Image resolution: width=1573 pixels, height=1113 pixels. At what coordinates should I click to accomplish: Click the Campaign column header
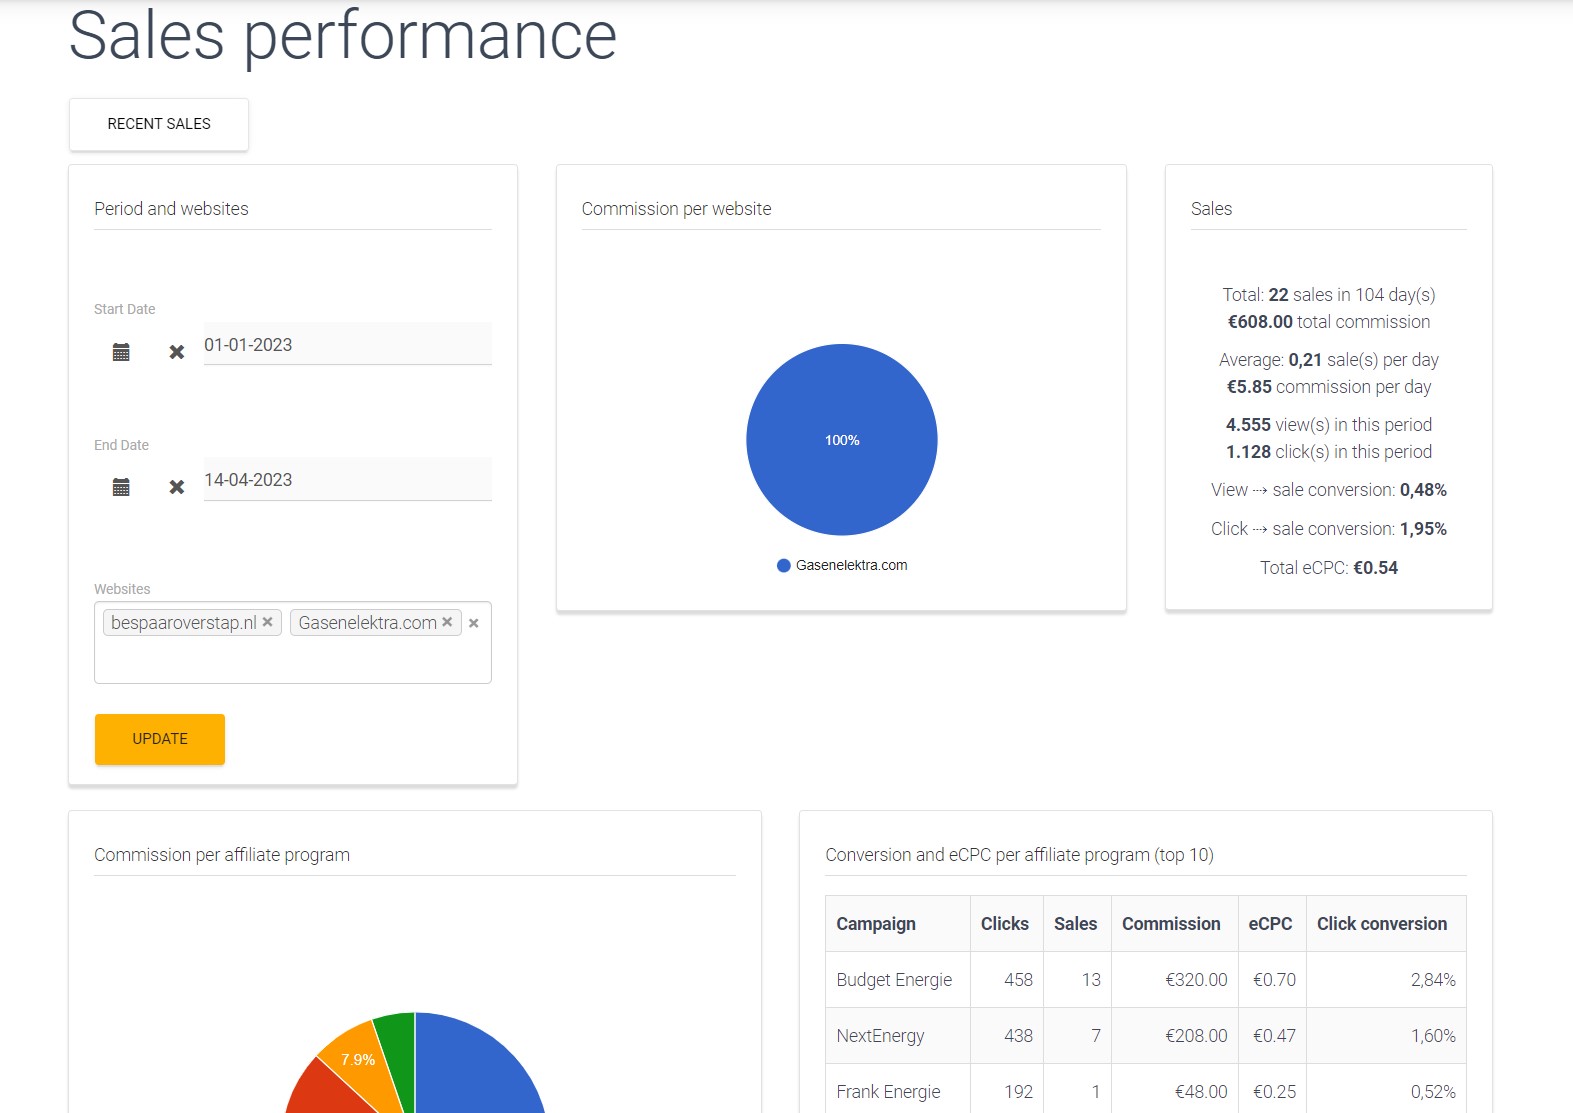[x=898, y=924]
